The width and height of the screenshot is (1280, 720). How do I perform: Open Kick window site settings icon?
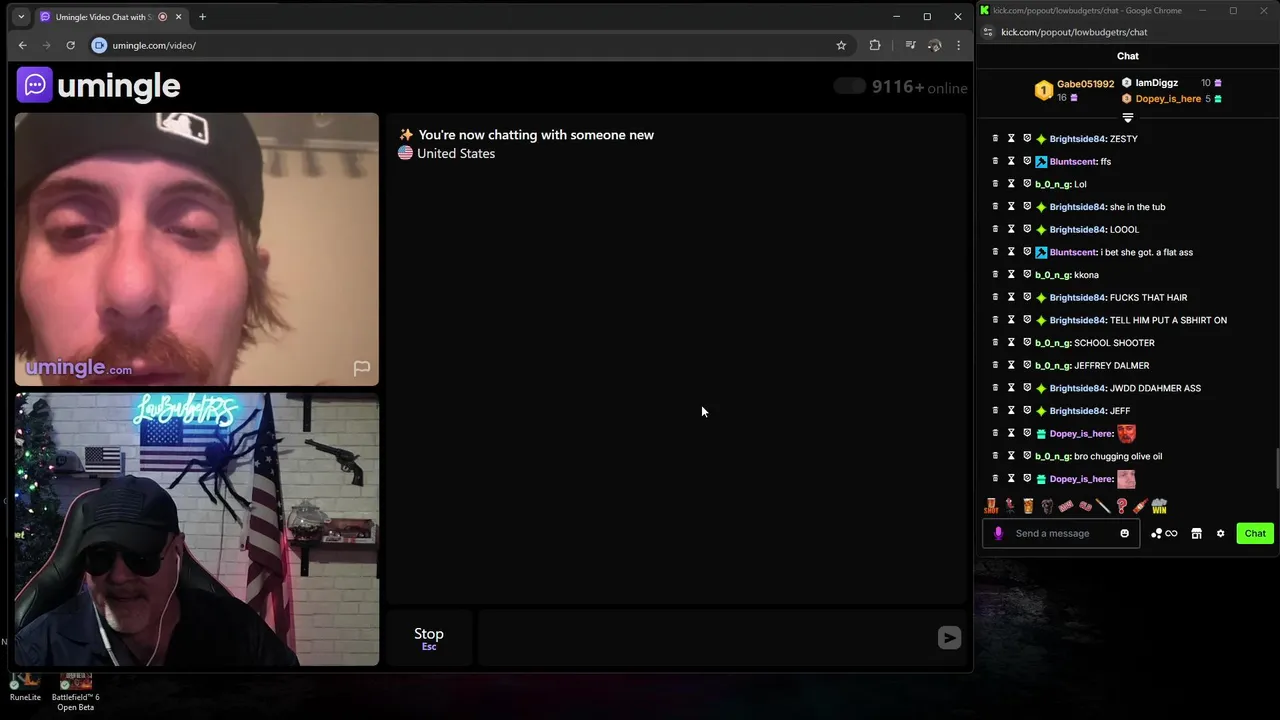[987, 32]
